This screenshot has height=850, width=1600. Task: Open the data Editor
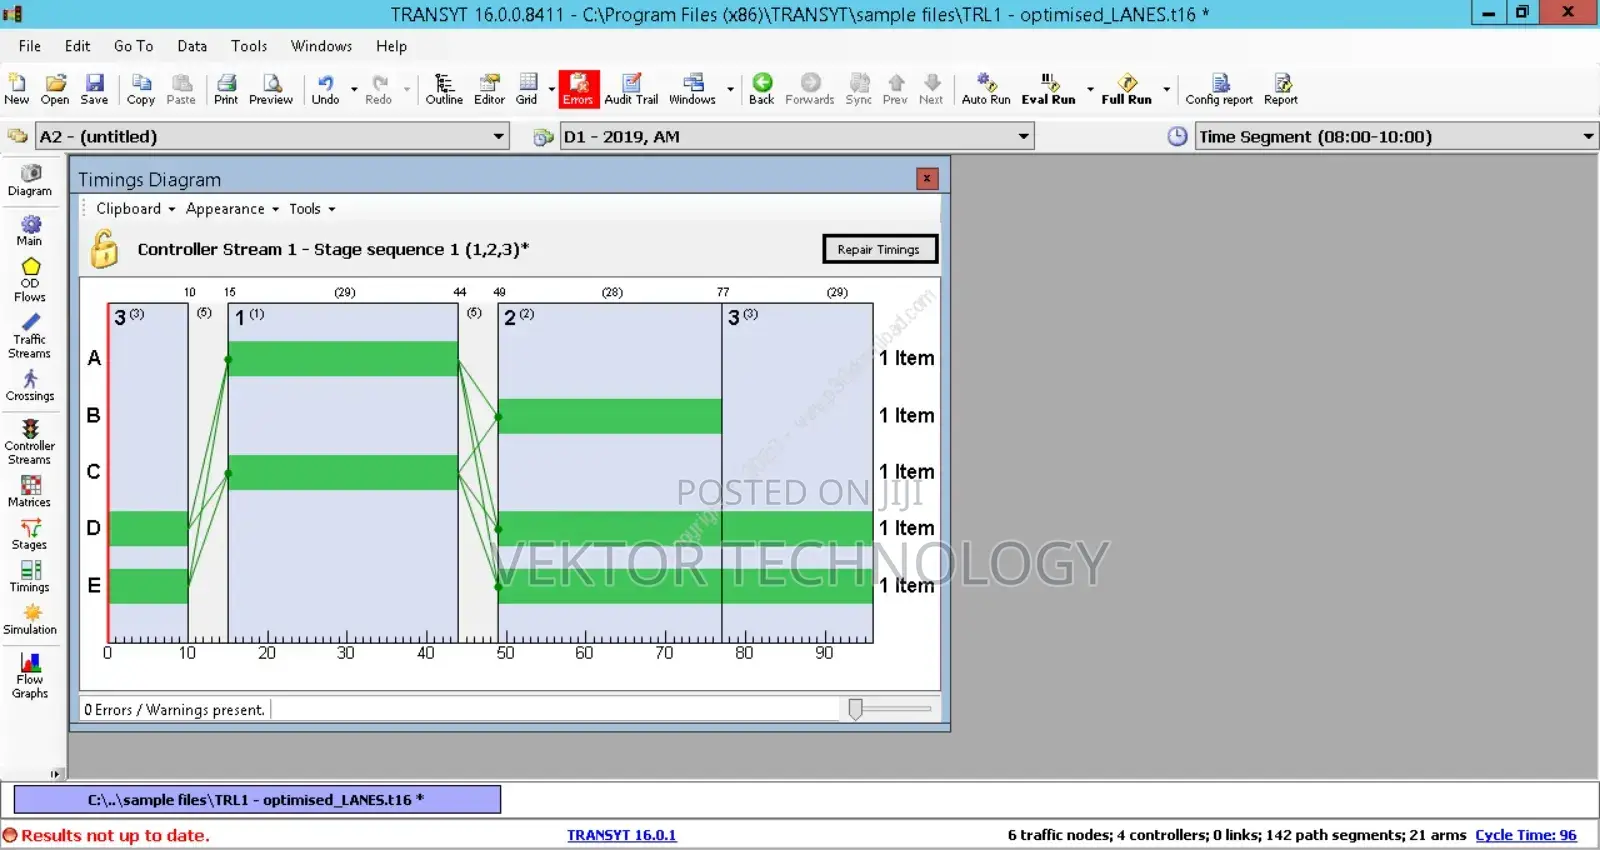tap(489, 88)
